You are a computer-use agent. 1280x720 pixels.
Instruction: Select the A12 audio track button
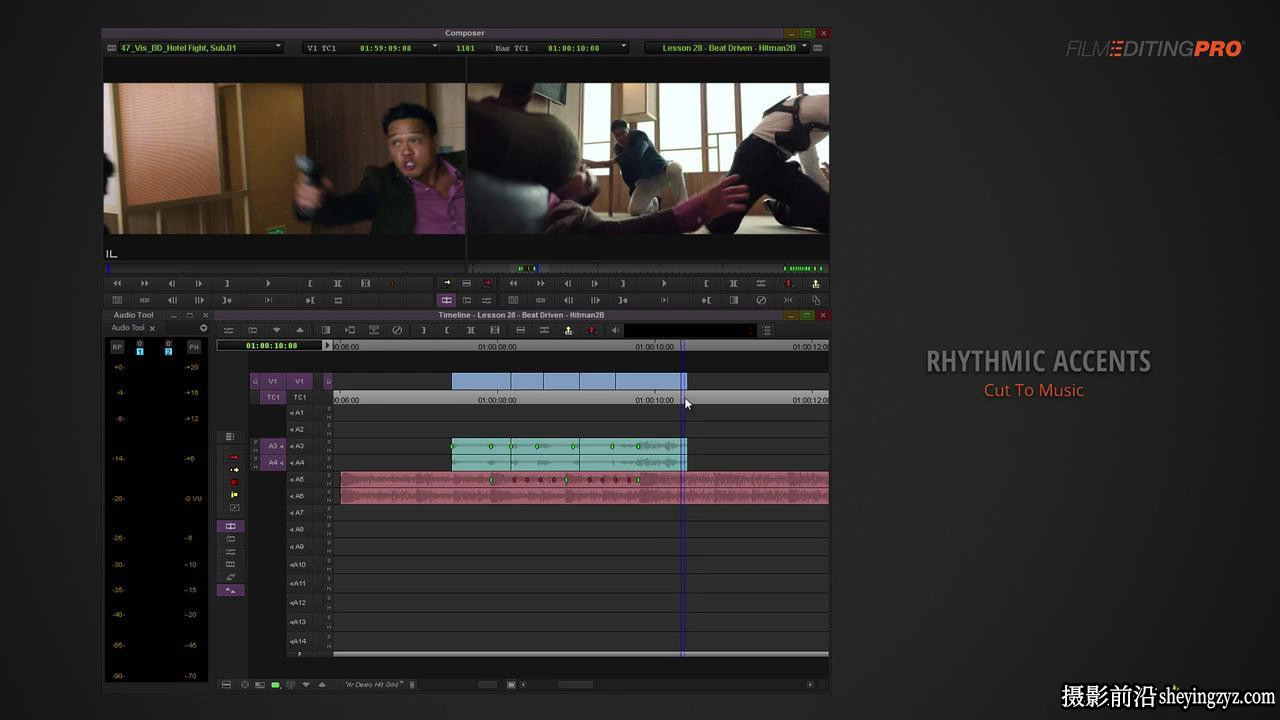pos(299,603)
